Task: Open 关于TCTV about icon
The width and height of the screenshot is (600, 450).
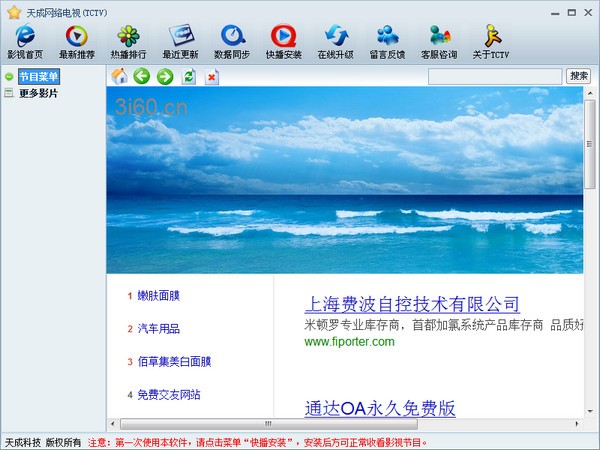Action: (491, 41)
